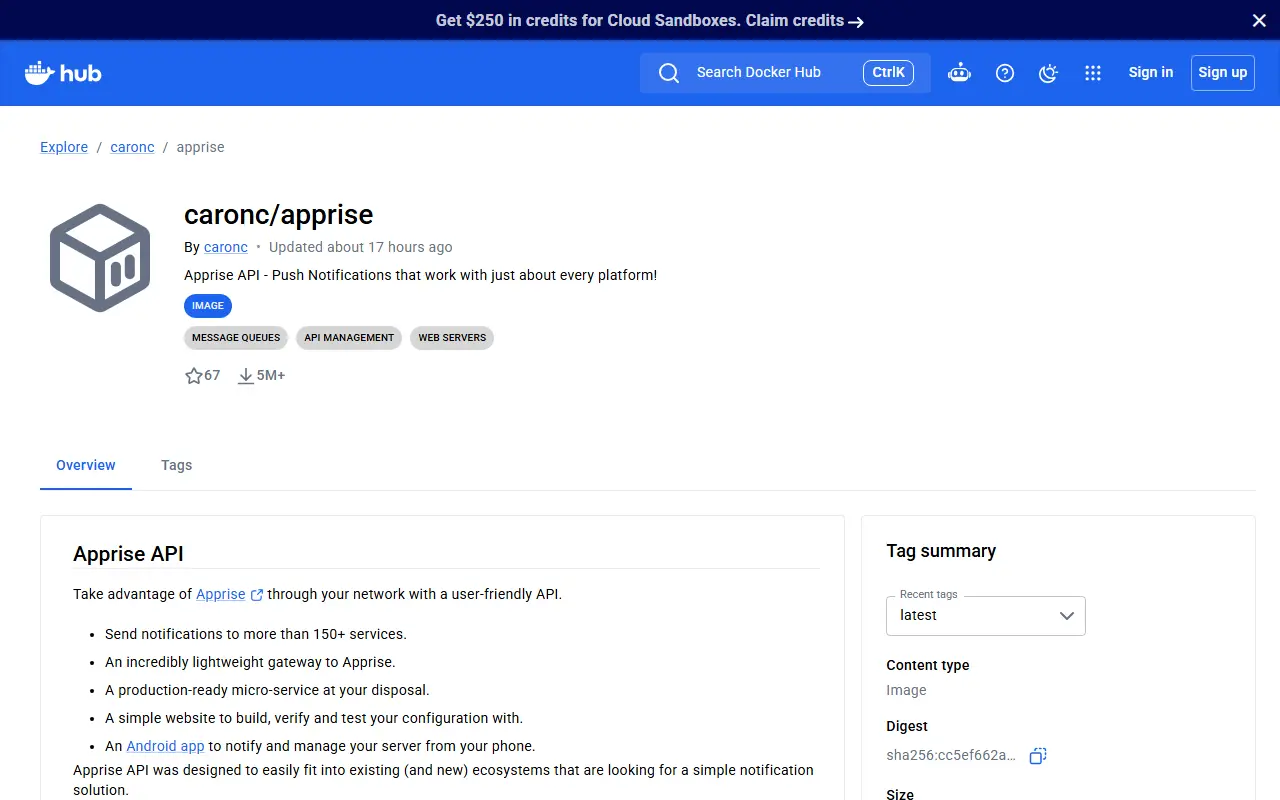Filter by WEB SERVERS category chip

[x=452, y=338]
